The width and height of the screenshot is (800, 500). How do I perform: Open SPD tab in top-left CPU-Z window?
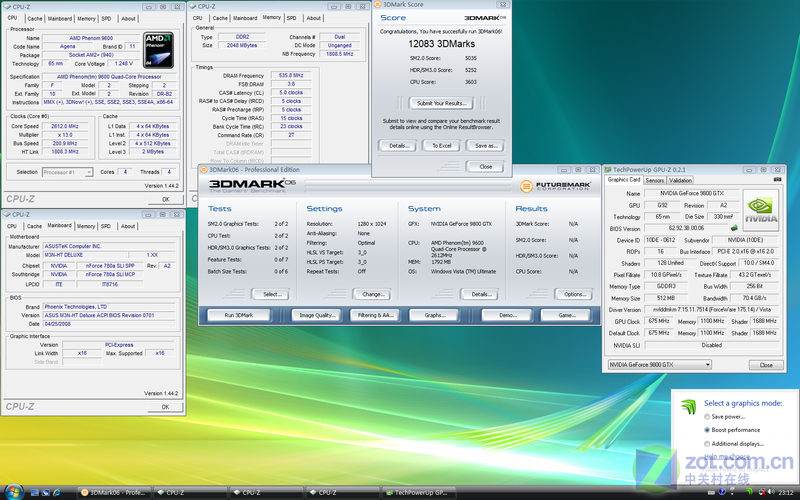pos(106,18)
